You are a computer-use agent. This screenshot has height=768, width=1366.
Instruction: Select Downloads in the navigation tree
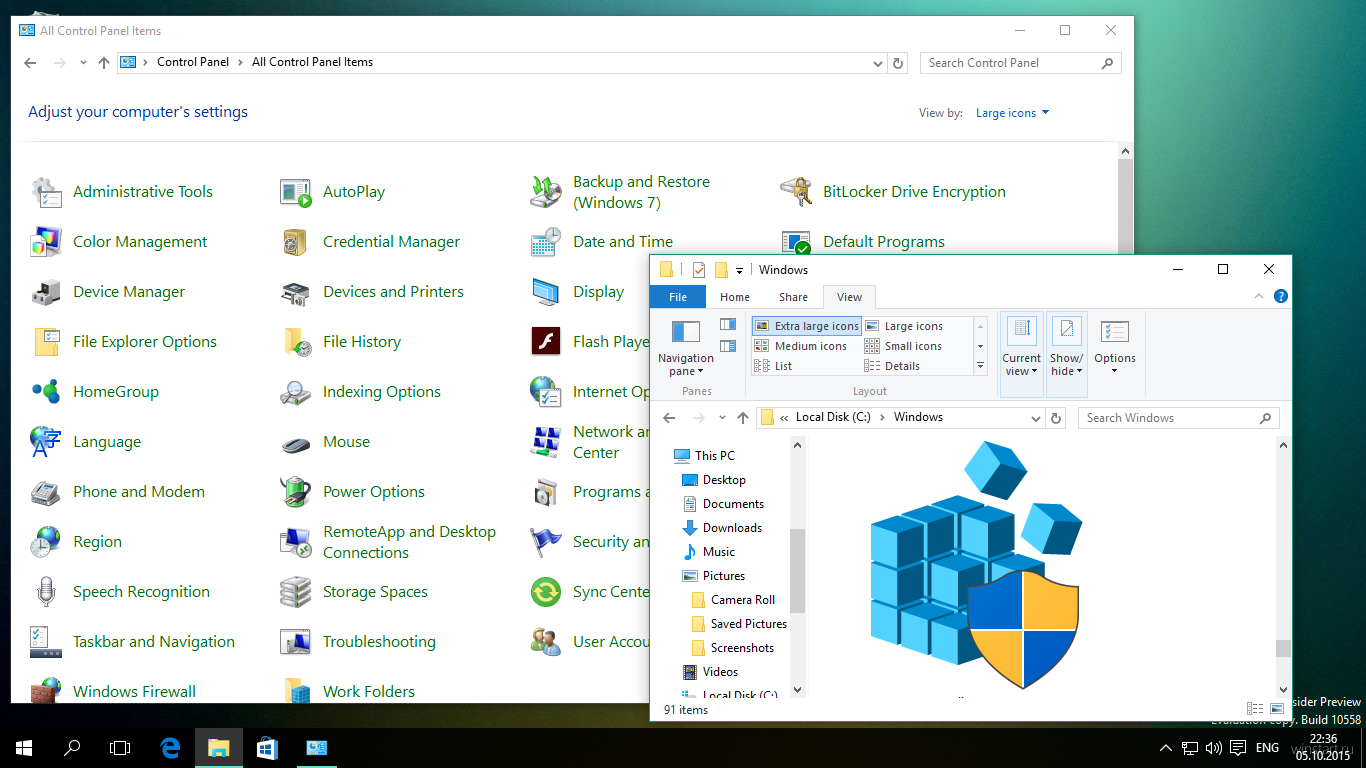[732, 528]
